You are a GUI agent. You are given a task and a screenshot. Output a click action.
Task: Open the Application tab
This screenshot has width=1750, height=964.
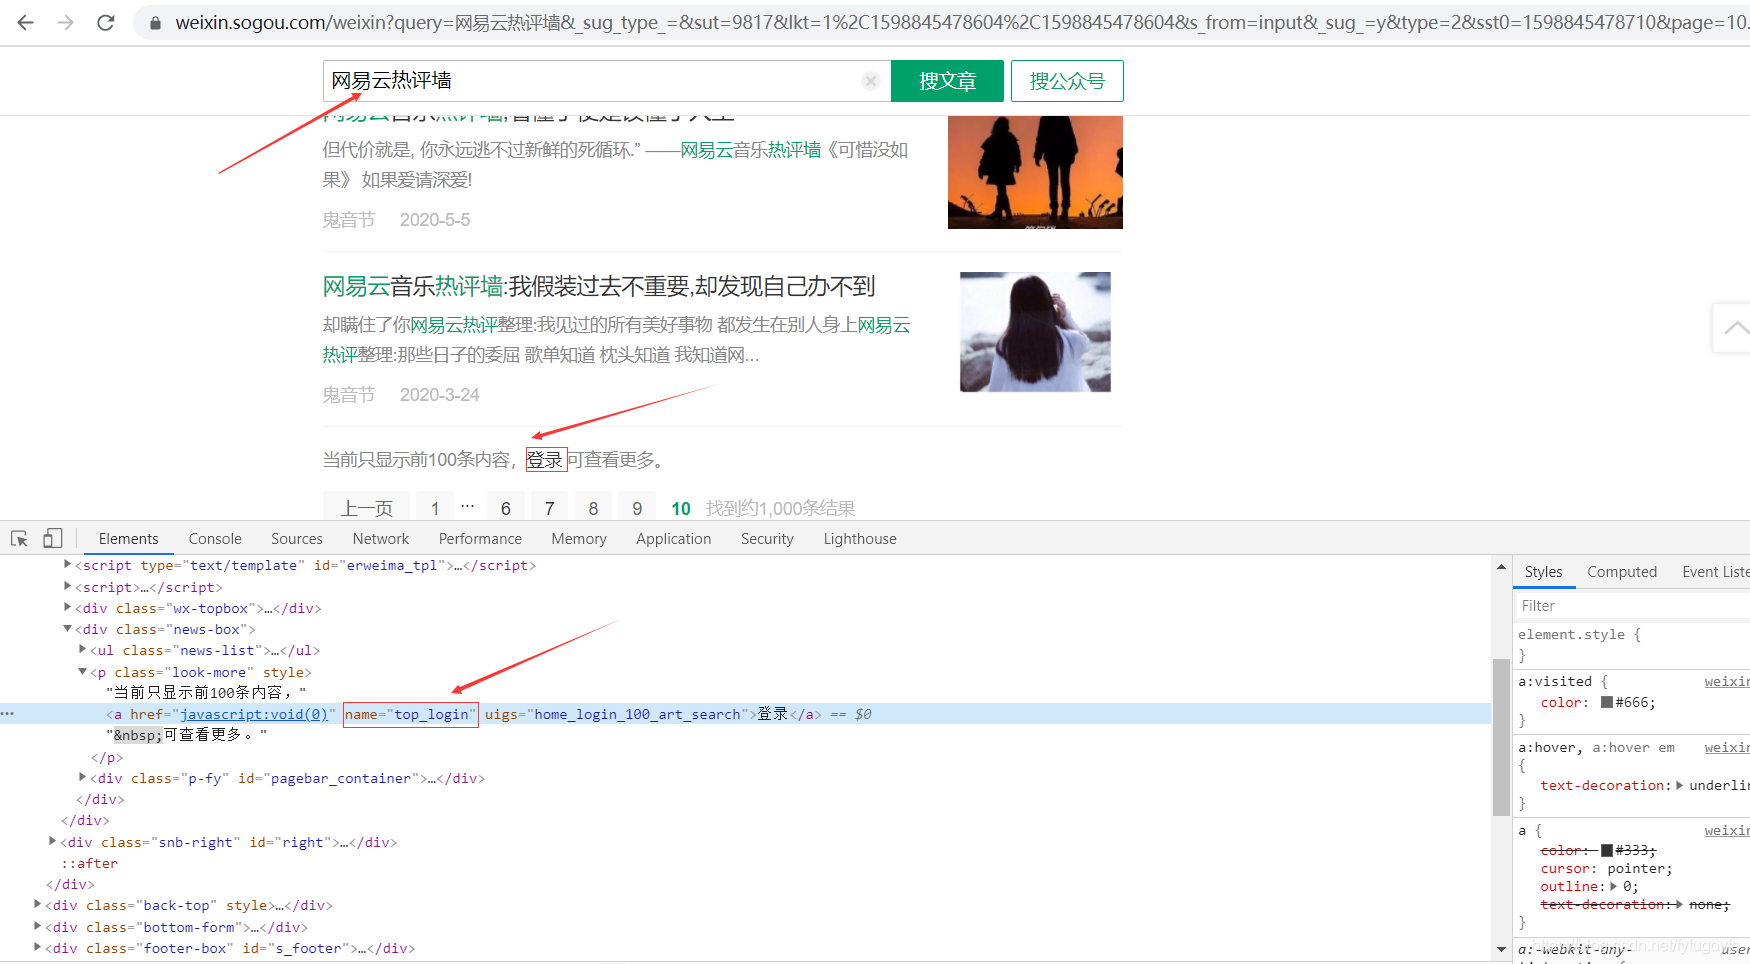[674, 539]
